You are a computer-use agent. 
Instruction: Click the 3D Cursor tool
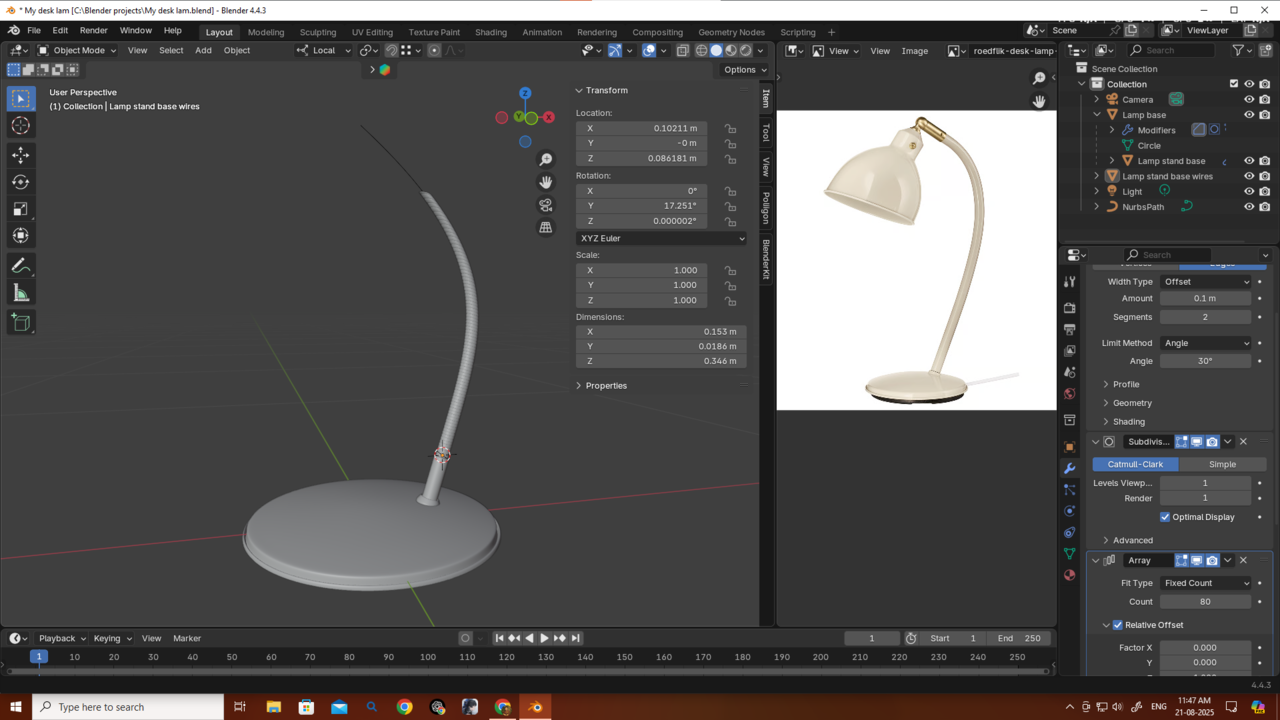pyautogui.click(x=21, y=125)
